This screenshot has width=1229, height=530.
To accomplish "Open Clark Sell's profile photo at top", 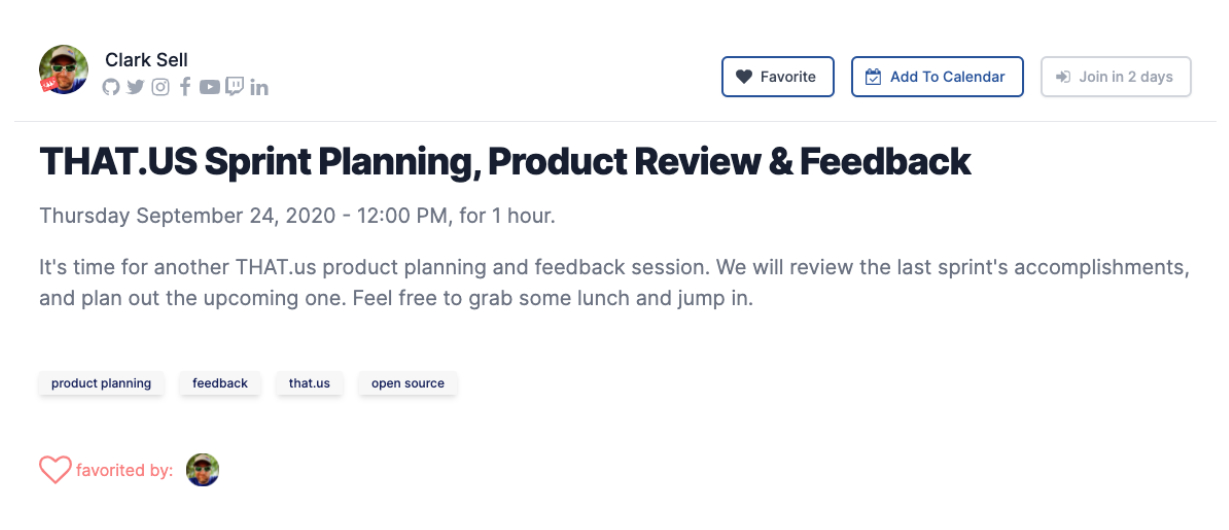I will [x=63, y=70].
